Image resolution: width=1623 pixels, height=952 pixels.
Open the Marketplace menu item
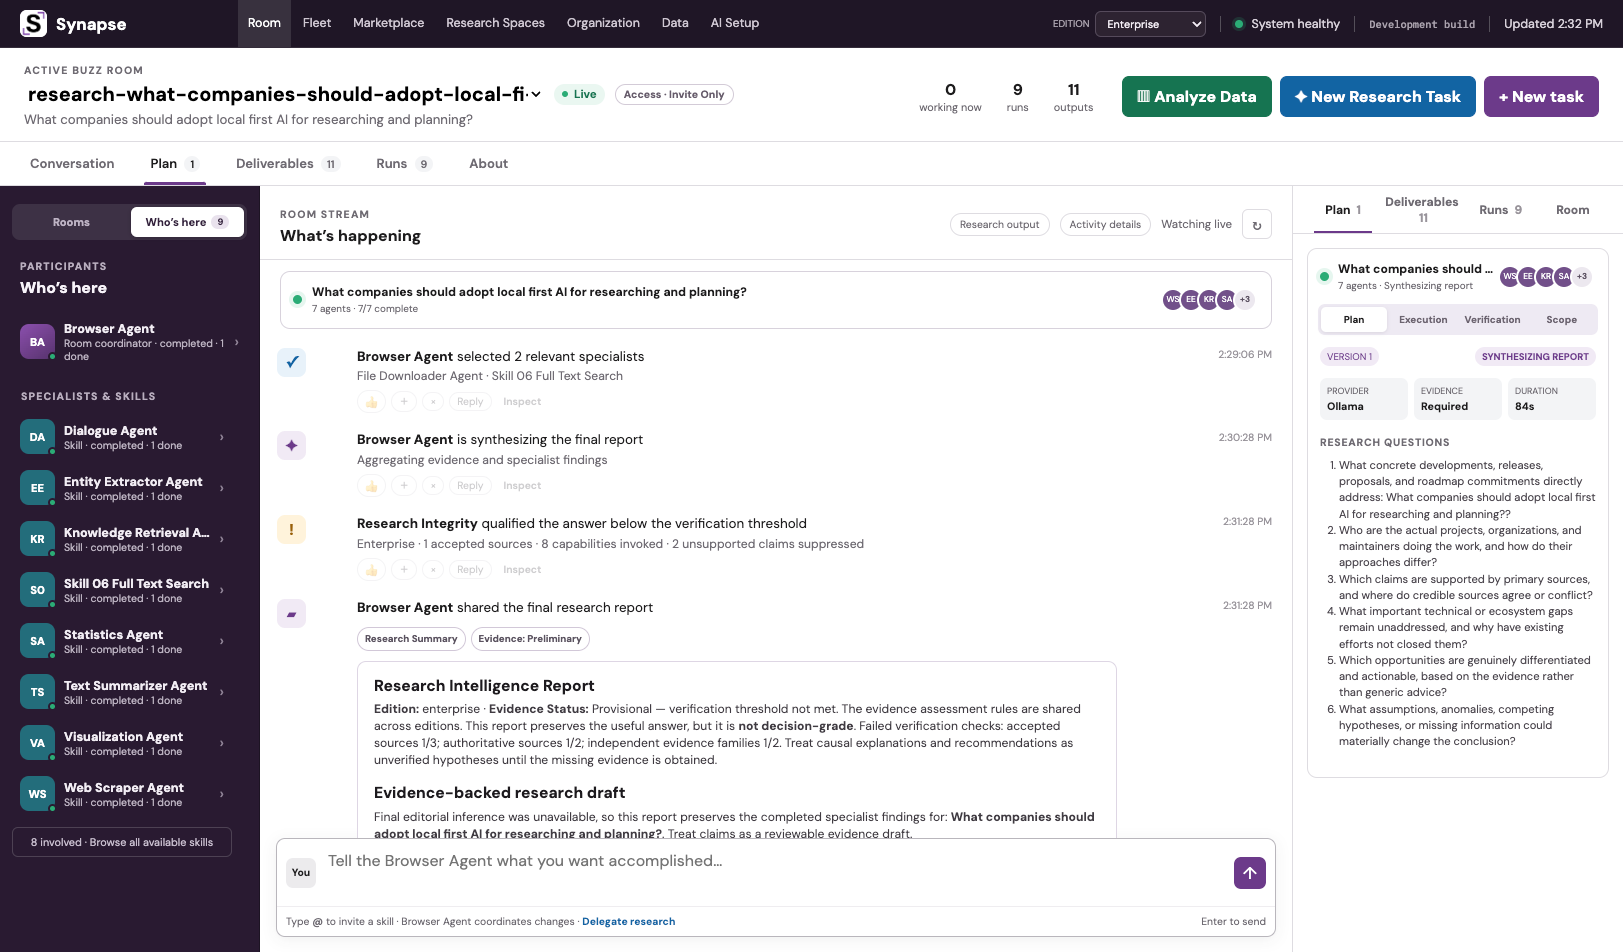[388, 23]
